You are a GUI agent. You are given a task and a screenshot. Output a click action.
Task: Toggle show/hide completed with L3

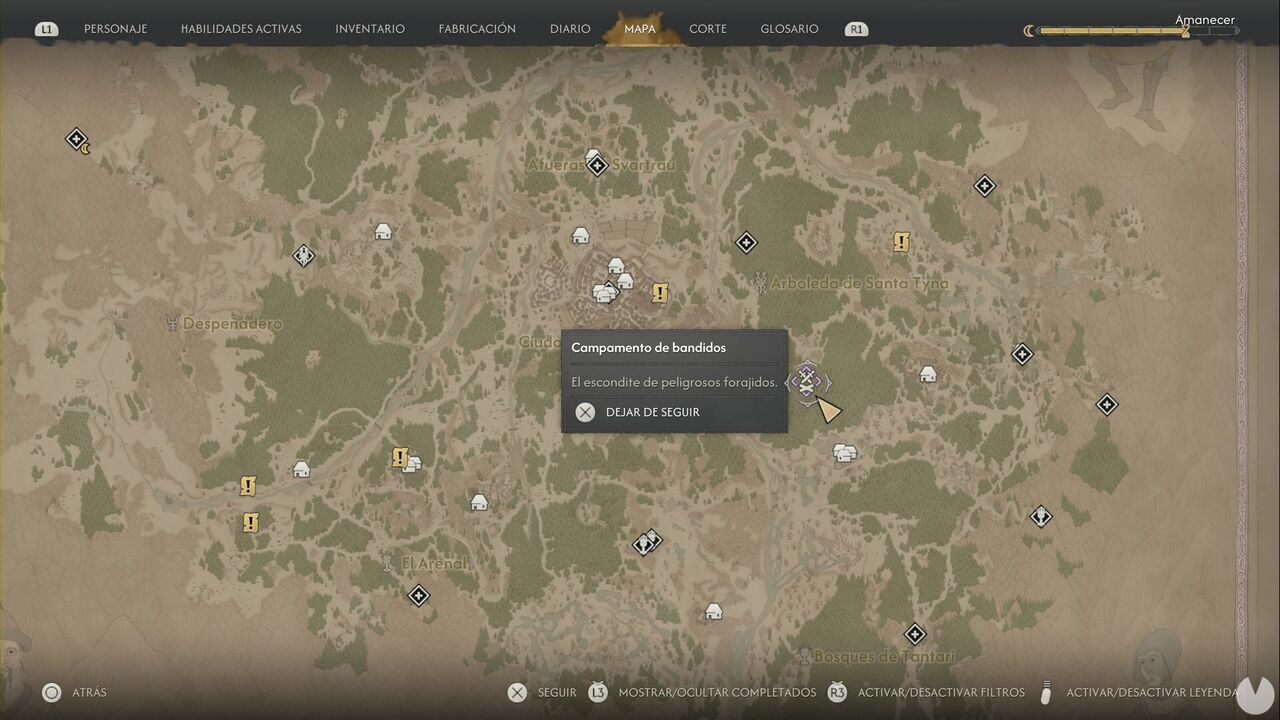click(701, 692)
